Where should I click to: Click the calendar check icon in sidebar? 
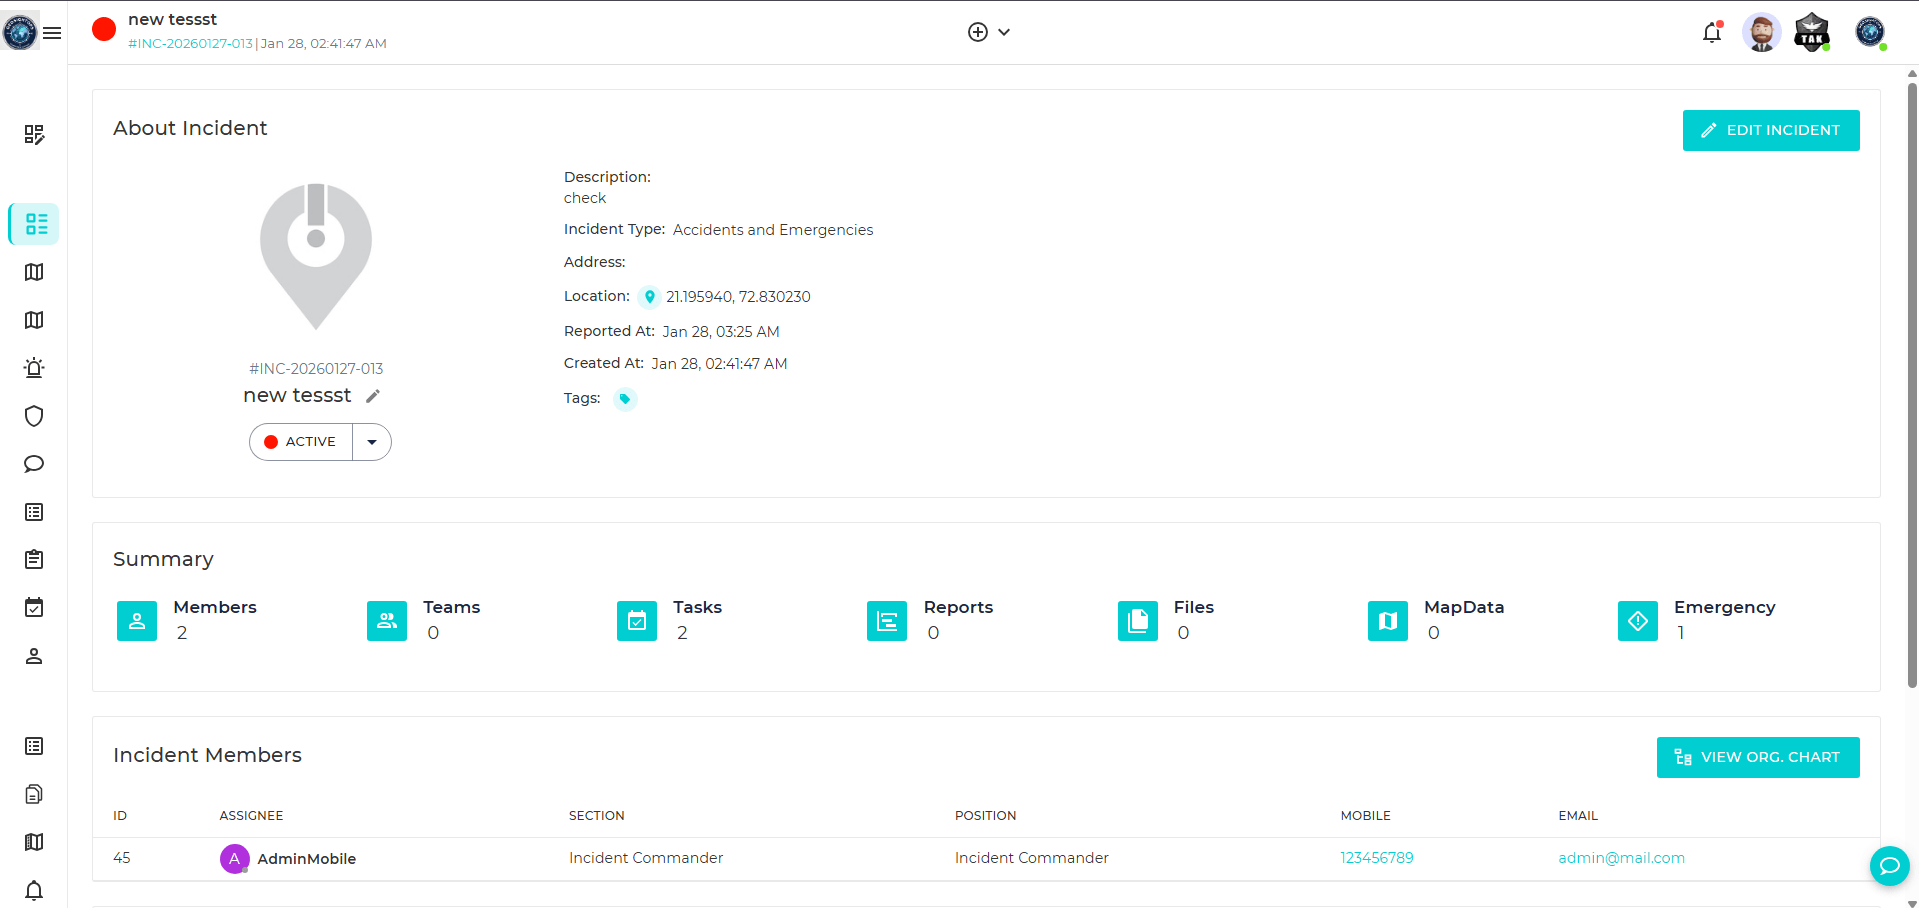pyautogui.click(x=34, y=608)
